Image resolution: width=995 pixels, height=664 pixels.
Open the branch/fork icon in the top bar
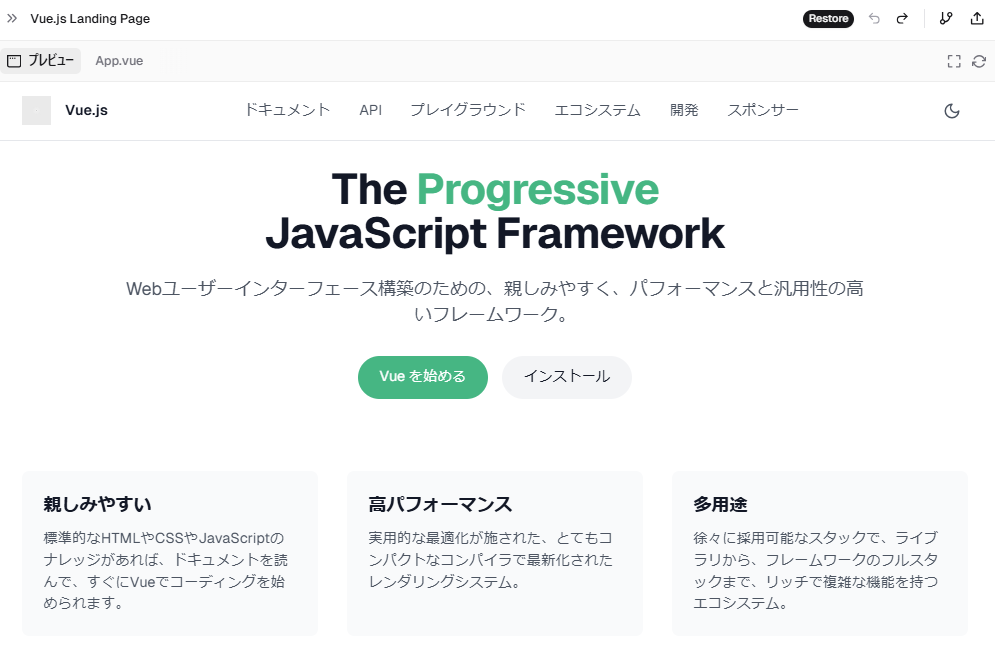click(946, 18)
